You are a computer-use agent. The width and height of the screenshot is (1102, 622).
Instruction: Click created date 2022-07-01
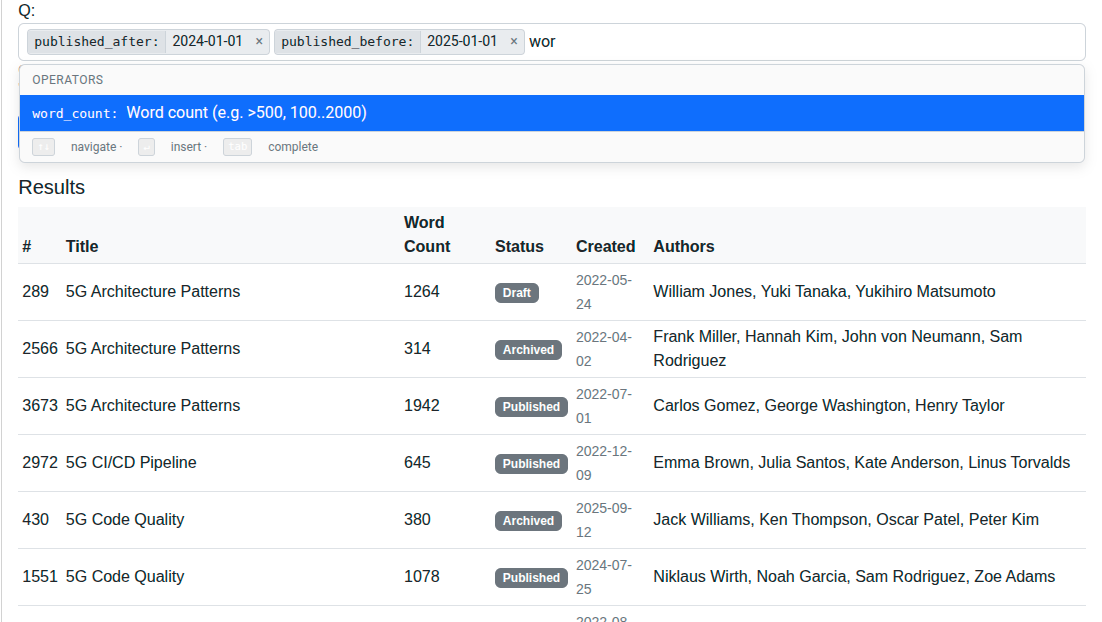coord(604,406)
